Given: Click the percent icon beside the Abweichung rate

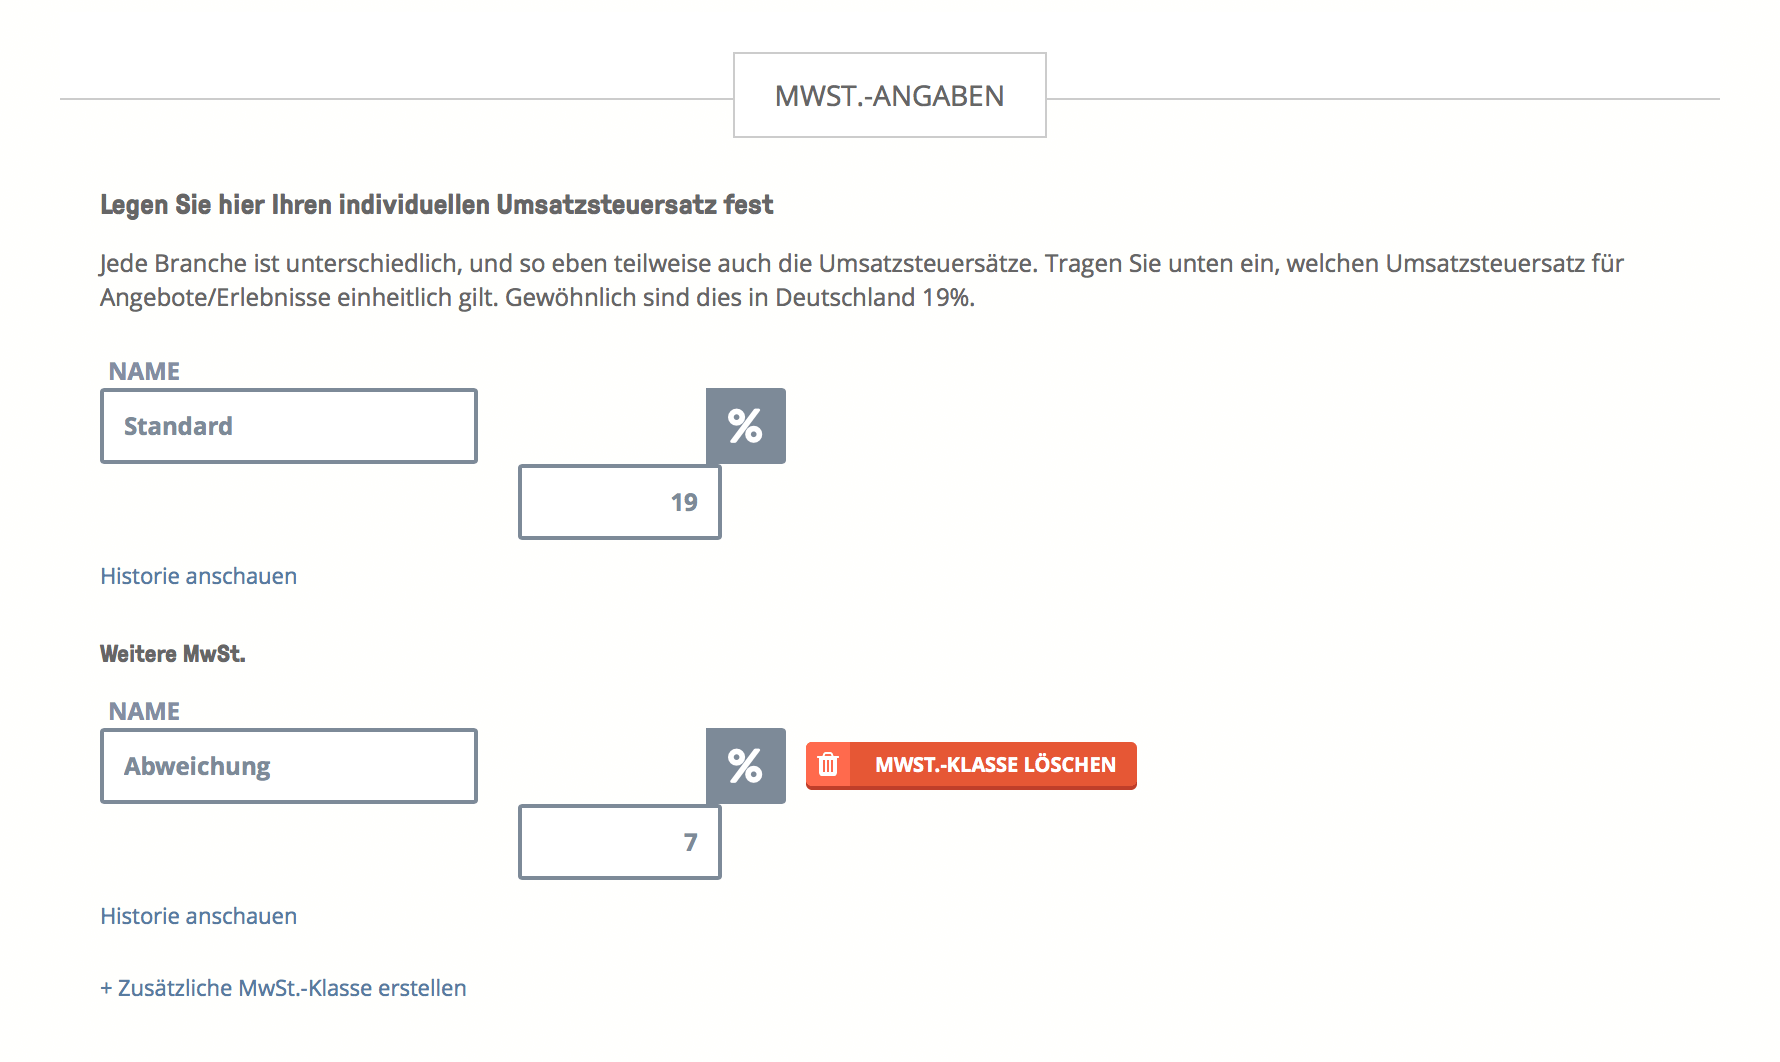Looking at the screenshot, I should 745,766.
